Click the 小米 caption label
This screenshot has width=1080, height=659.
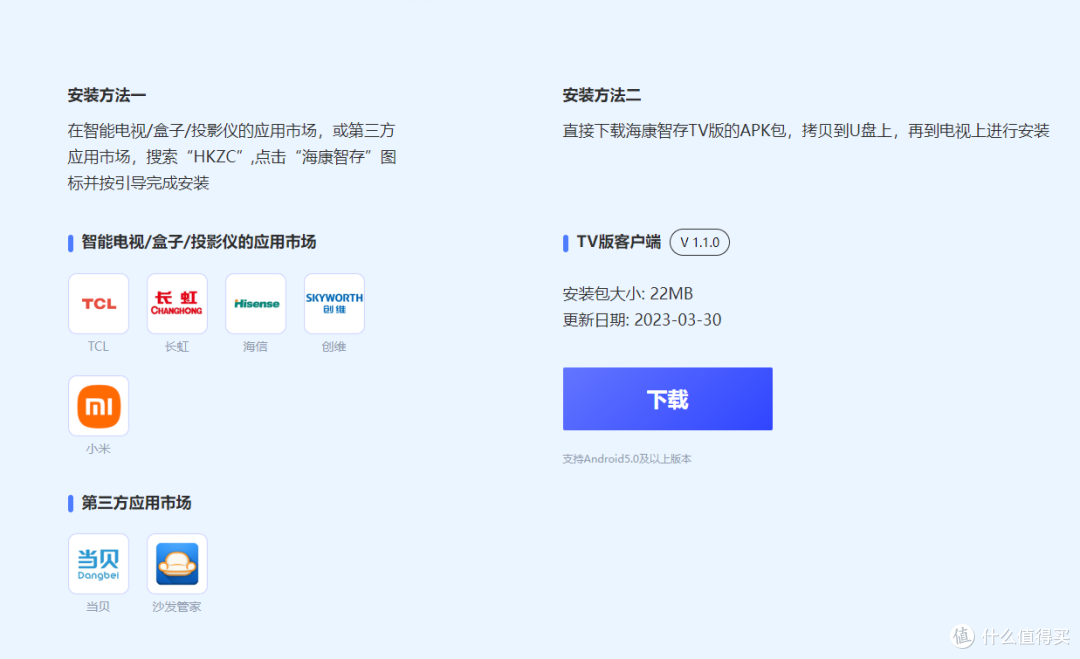coord(98,448)
